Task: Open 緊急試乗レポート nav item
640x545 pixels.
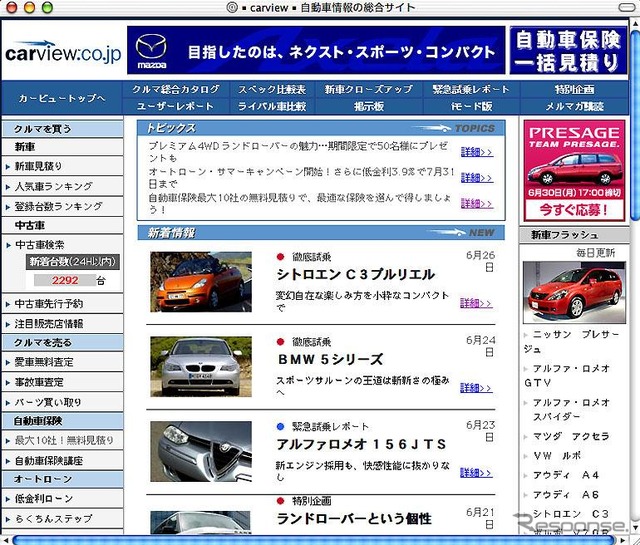Action: [x=471, y=89]
